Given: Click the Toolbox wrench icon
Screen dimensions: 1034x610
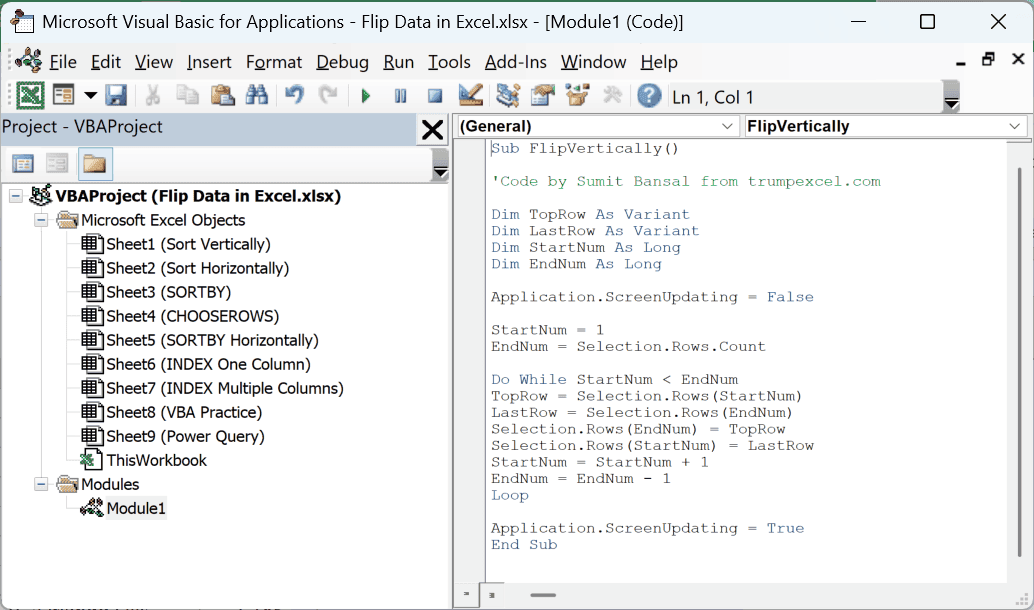Looking at the screenshot, I should tap(612, 96).
